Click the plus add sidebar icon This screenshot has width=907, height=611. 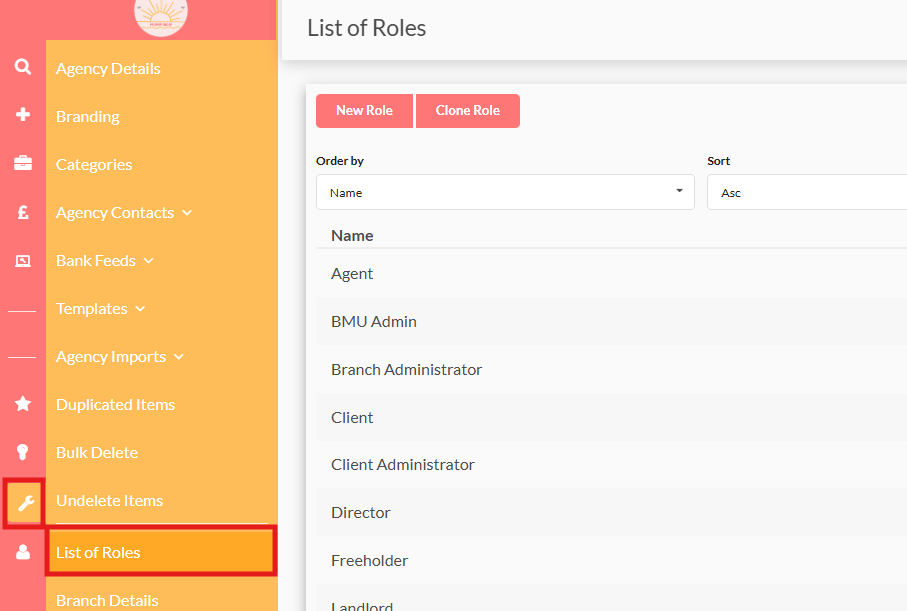click(23, 115)
